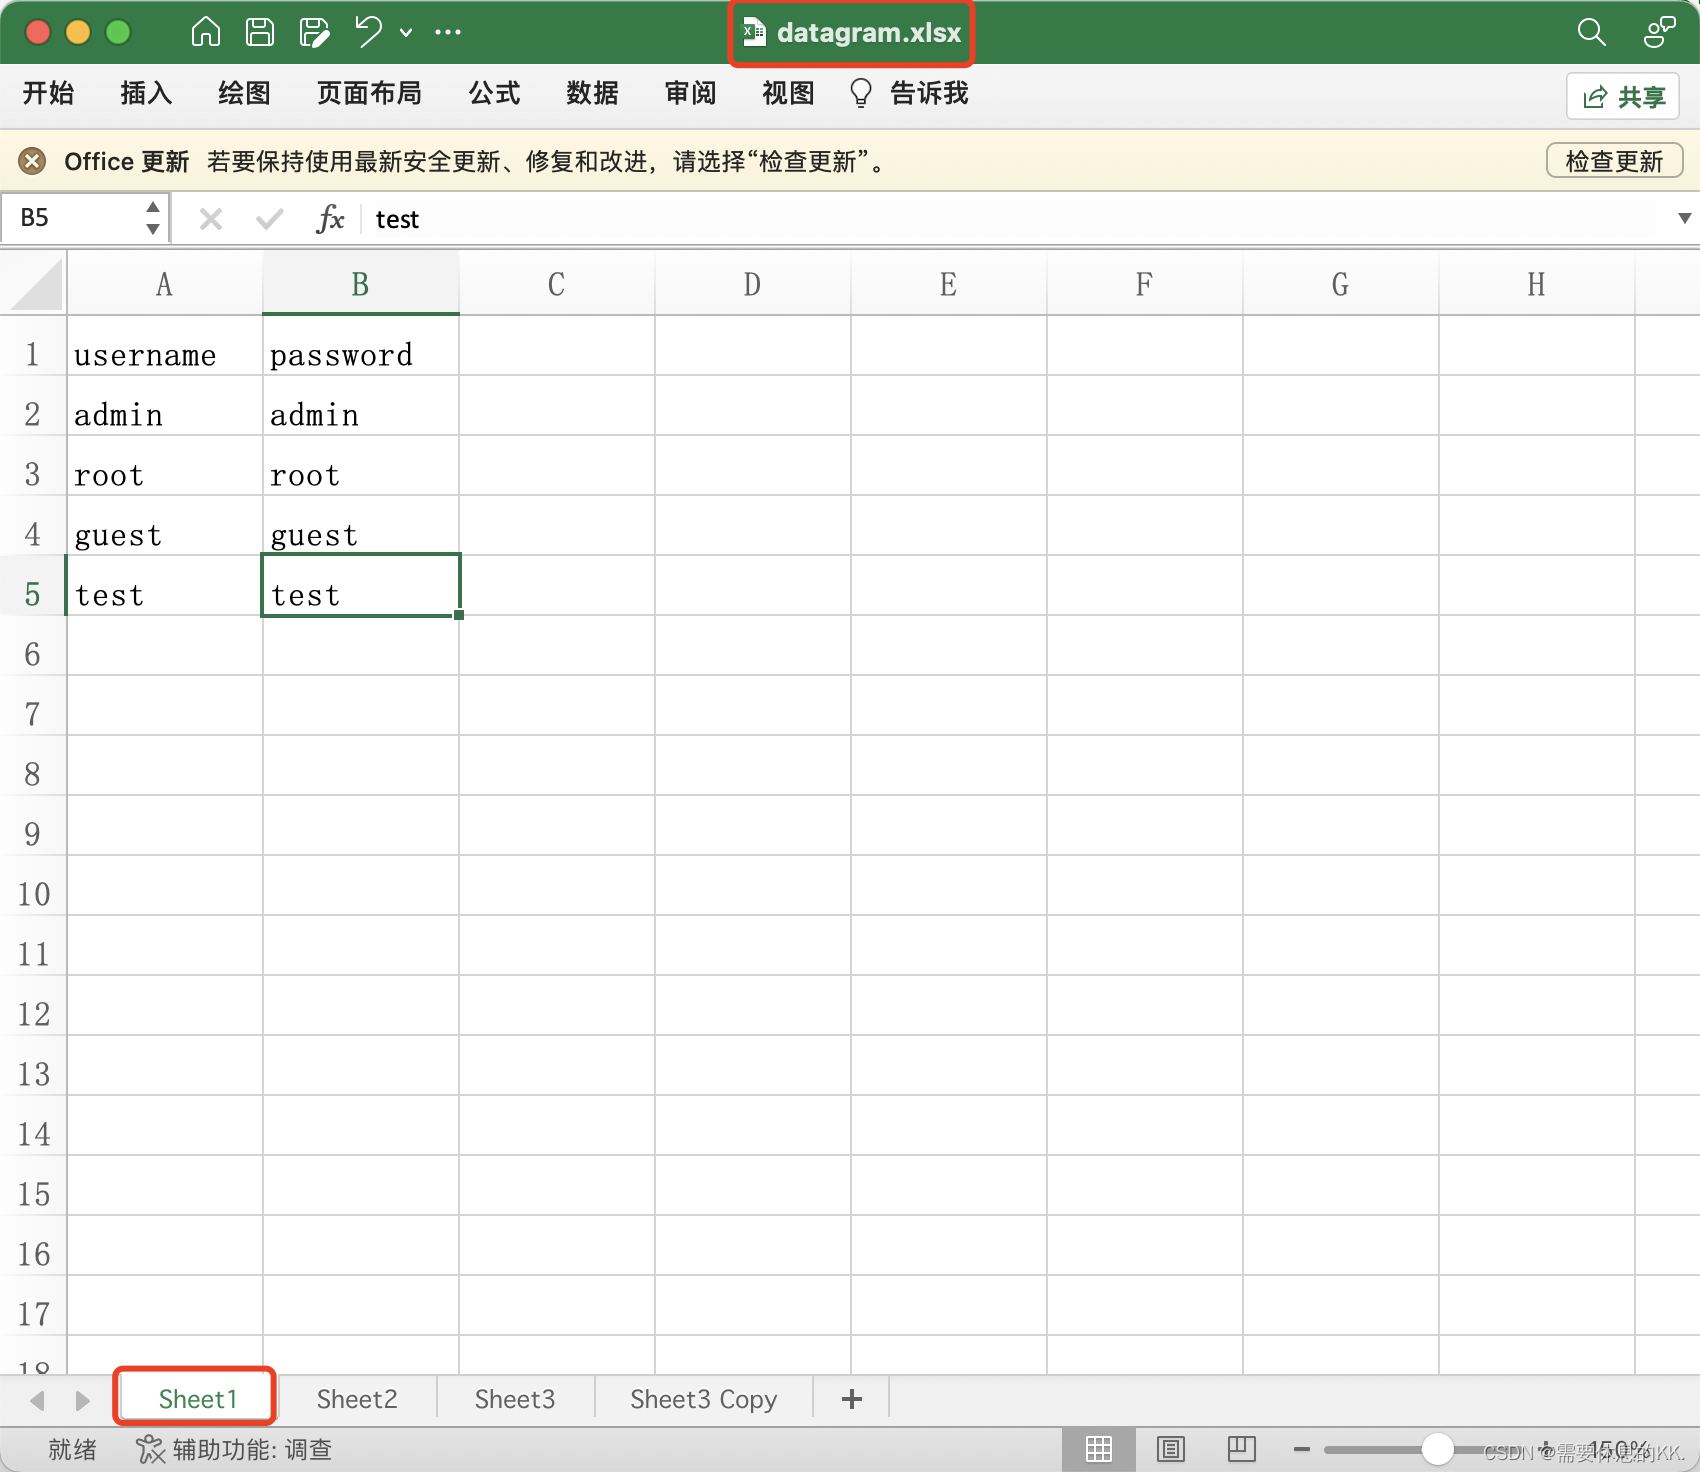This screenshot has height=1472, width=1700.
Task: Open the 审阅 ribbon tab
Action: click(690, 93)
